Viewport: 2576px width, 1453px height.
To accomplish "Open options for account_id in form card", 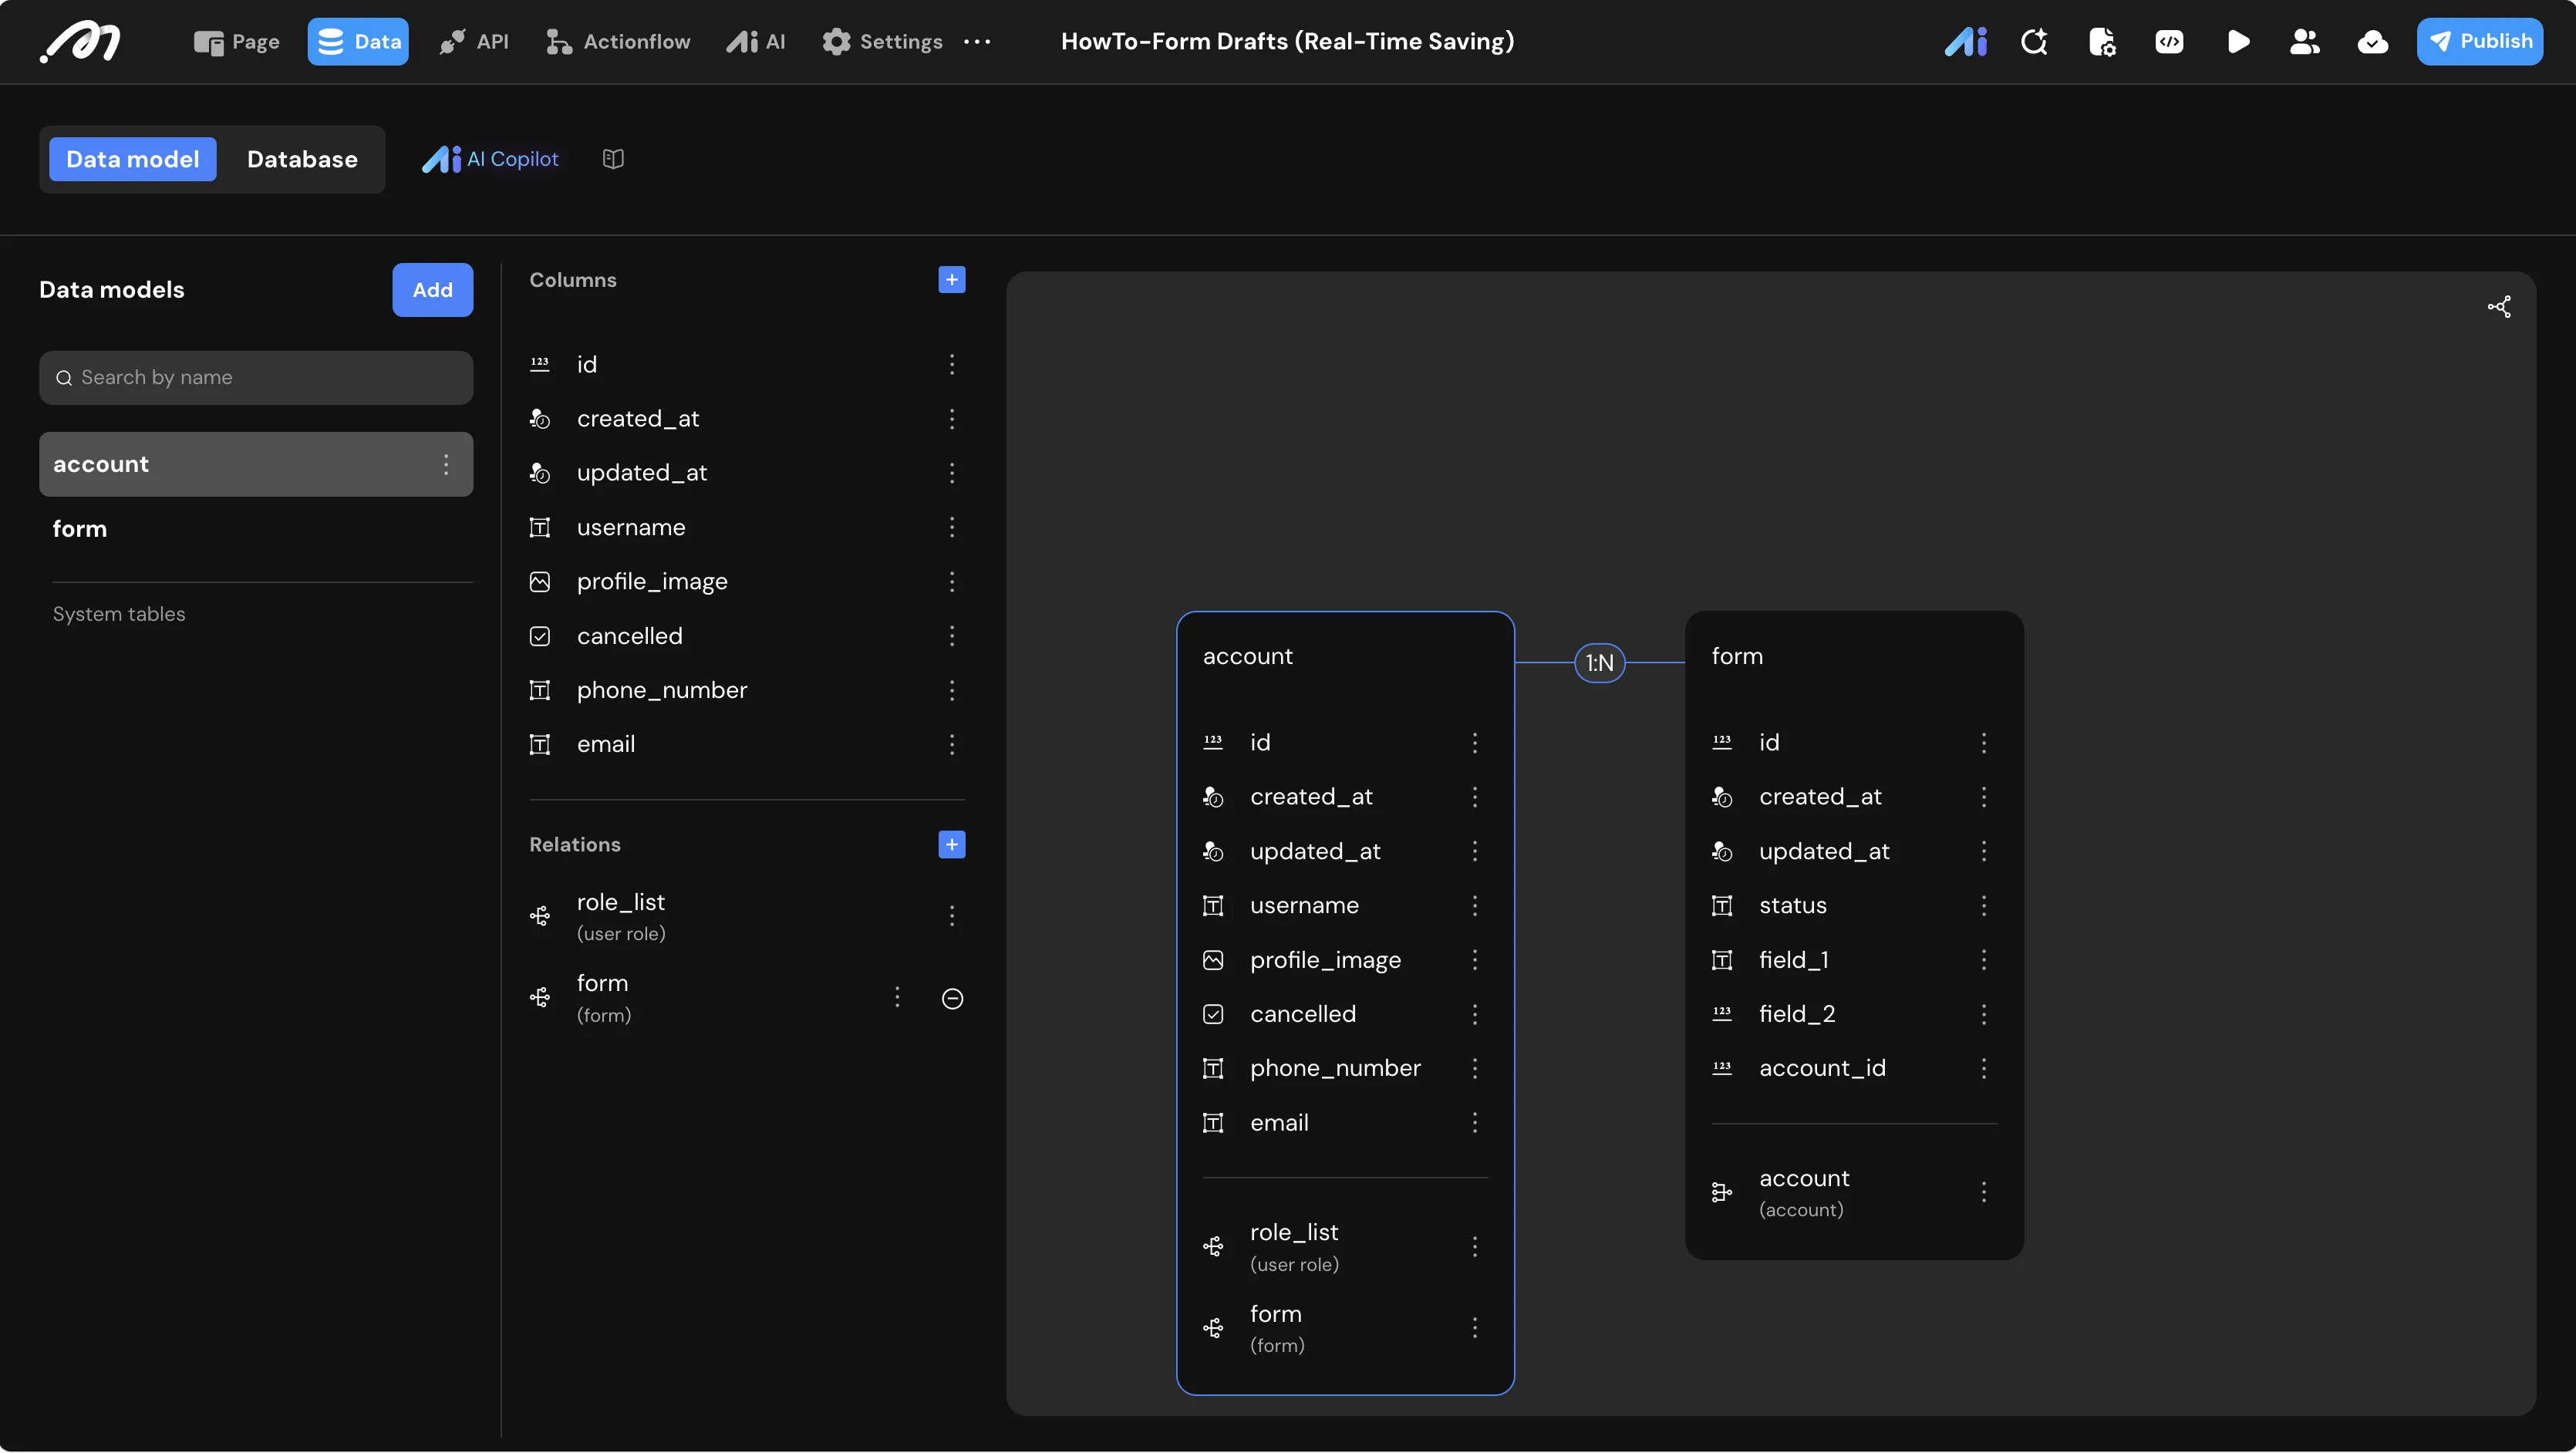I will click(1984, 1069).
